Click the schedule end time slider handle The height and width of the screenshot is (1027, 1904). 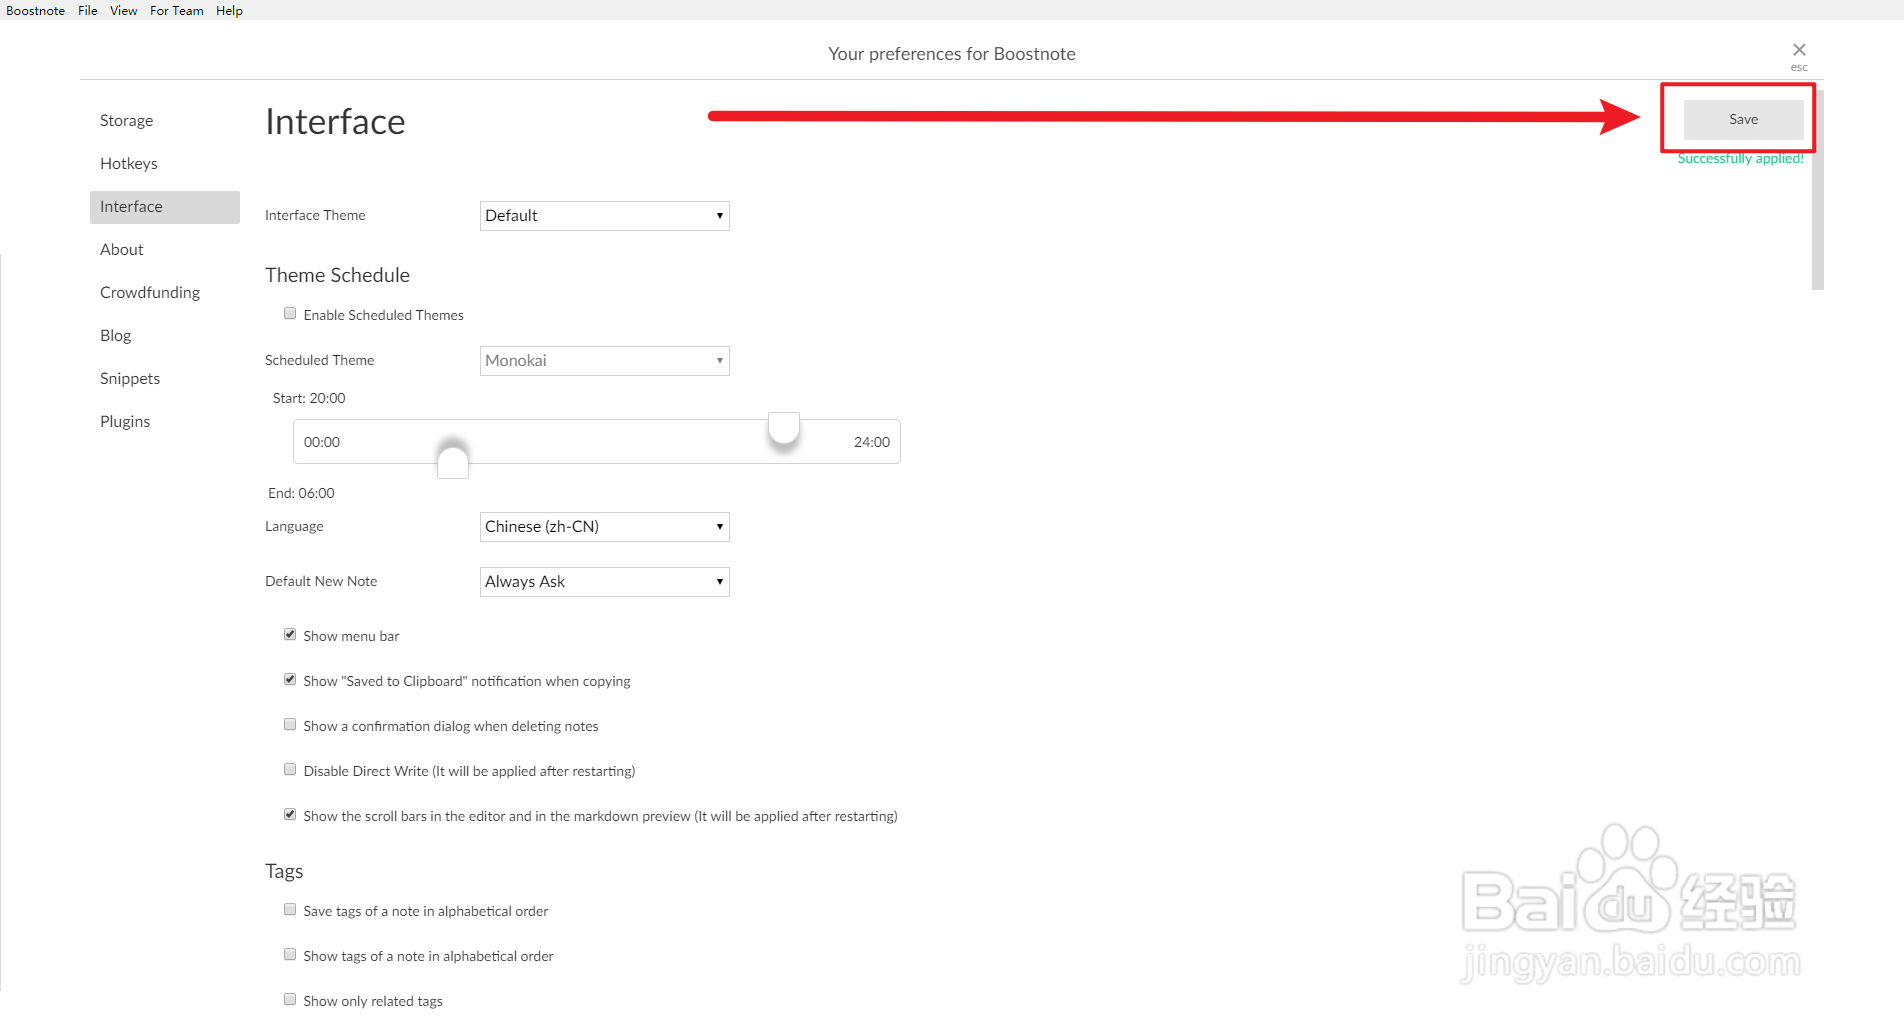click(453, 462)
